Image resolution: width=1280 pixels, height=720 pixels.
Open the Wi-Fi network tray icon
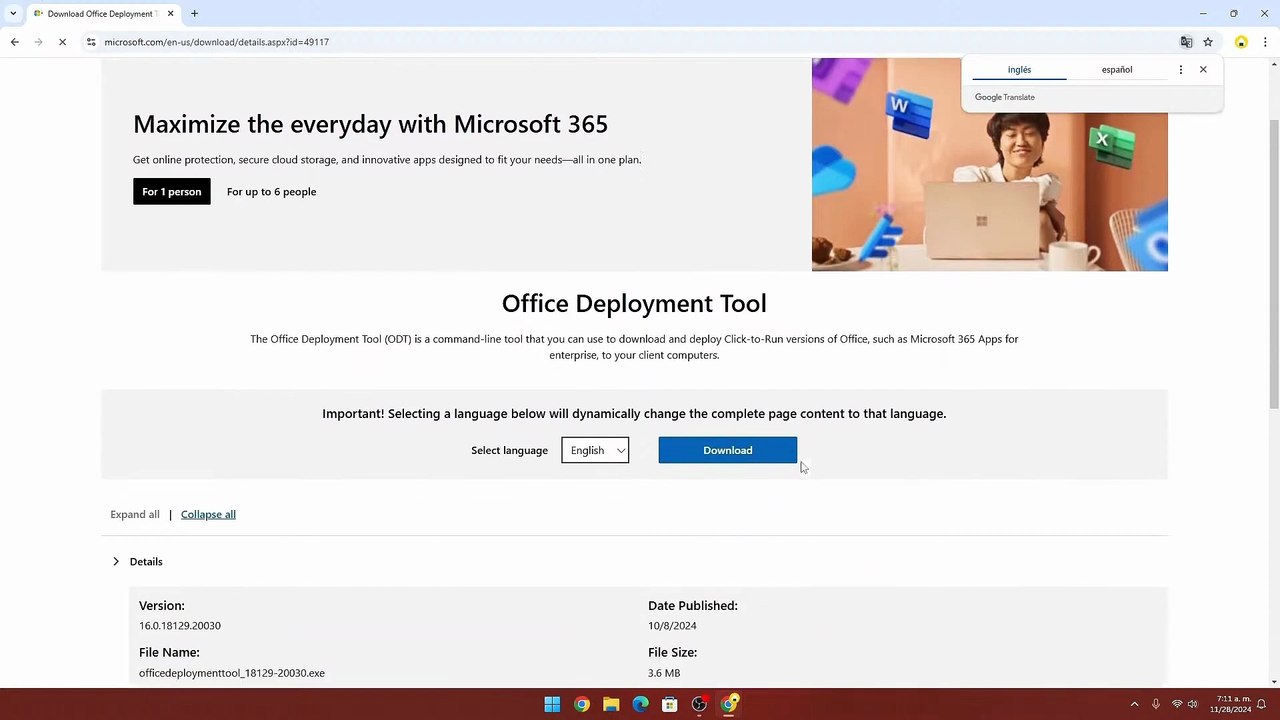1177,705
